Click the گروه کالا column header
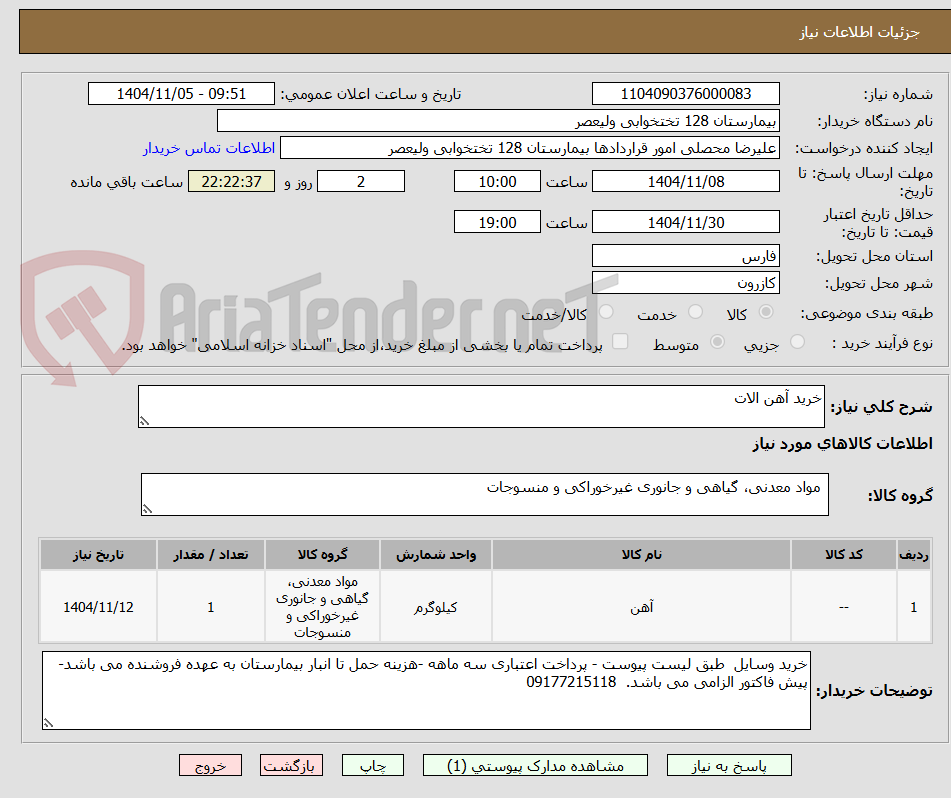Viewport: 951px width, 798px height. 322,555
